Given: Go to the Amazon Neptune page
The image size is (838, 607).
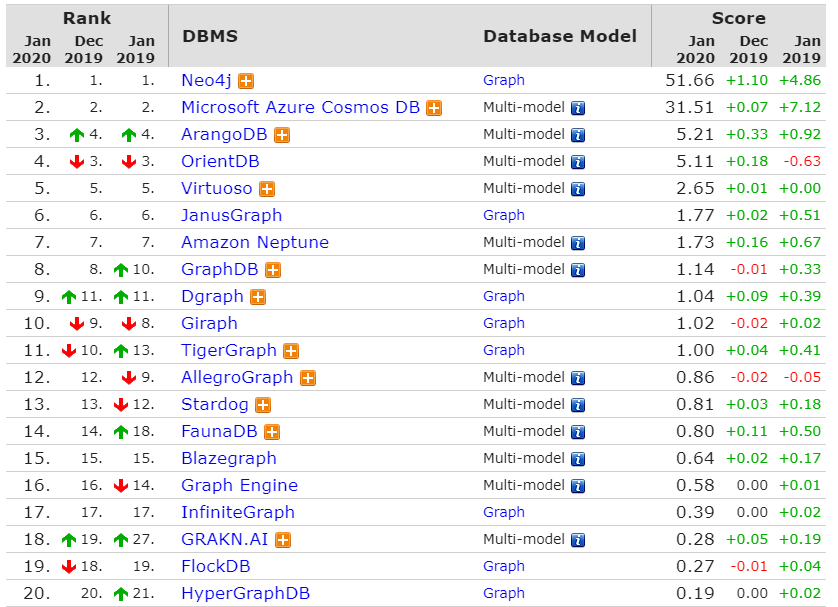Looking at the screenshot, I should [x=255, y=243].
